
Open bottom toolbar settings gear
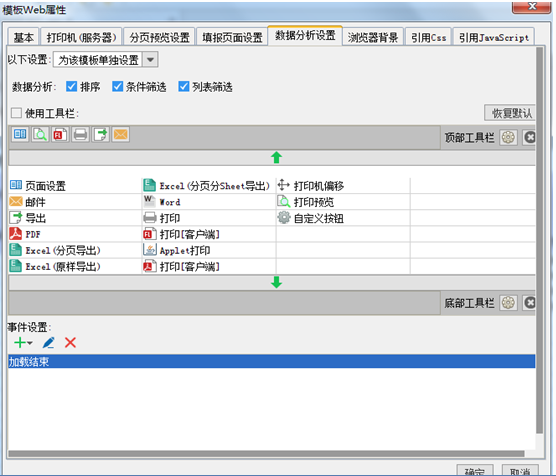click(x=508, y=303)
